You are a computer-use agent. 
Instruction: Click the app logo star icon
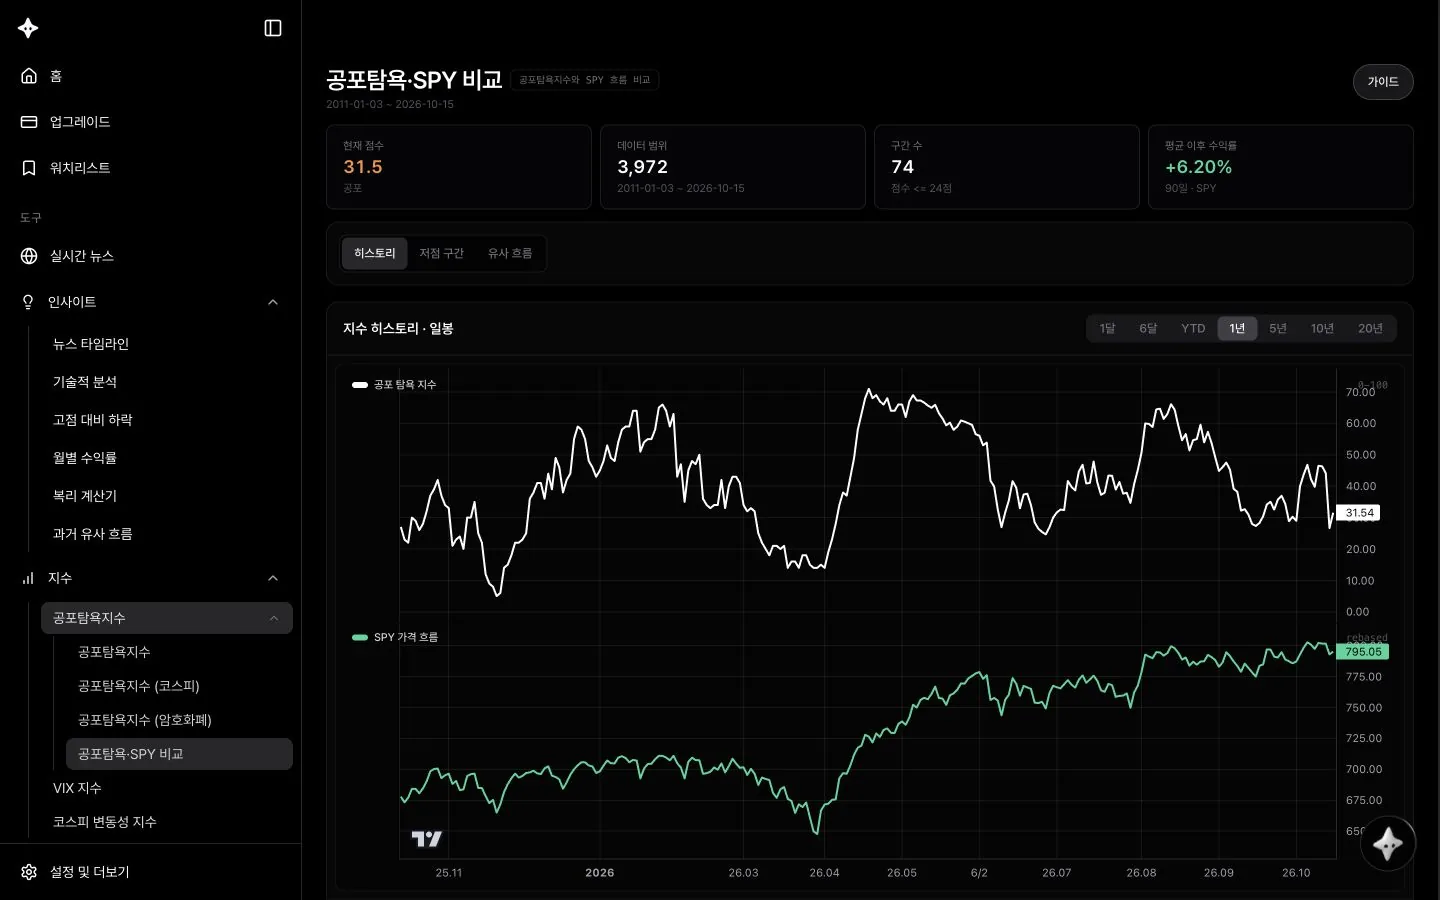click(x=28, y=28)
